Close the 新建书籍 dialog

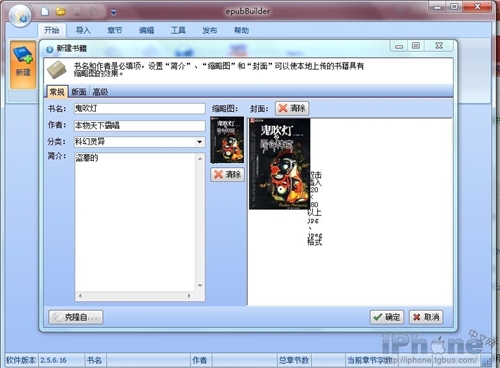pyautogui.click(x=439, y=46)
